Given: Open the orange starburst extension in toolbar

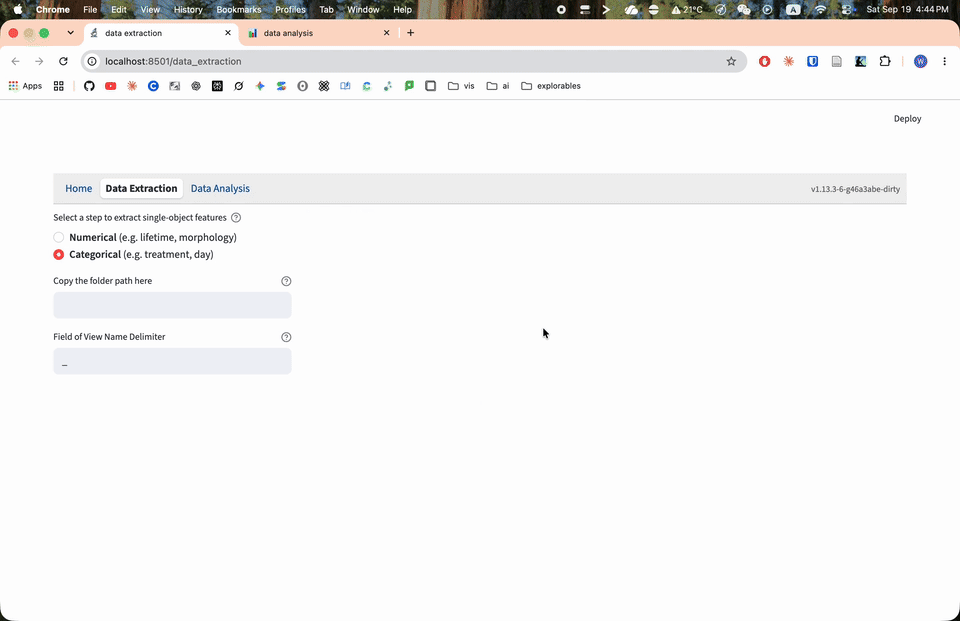Looking at the screenshot, I should tap(789, 61).
